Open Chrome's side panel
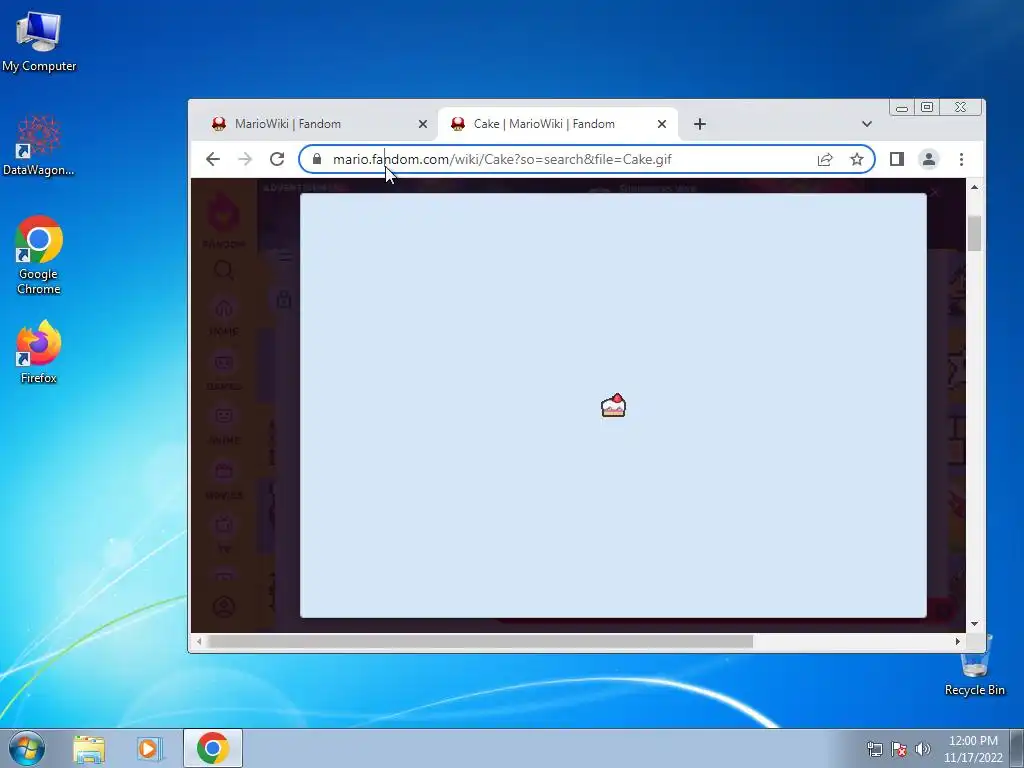Screen dimensions: 1024x768 point(897,159)
